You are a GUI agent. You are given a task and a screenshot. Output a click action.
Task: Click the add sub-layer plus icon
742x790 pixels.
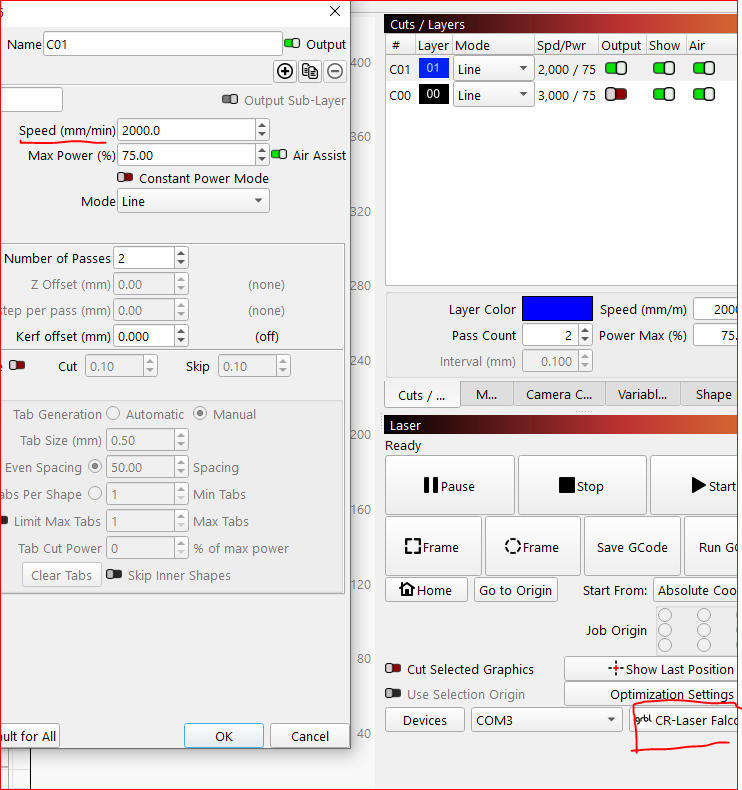[285, 71]
